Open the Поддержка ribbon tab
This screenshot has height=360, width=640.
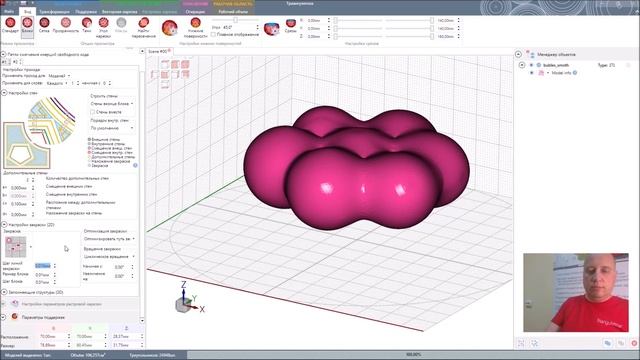[x=86, y=11]
